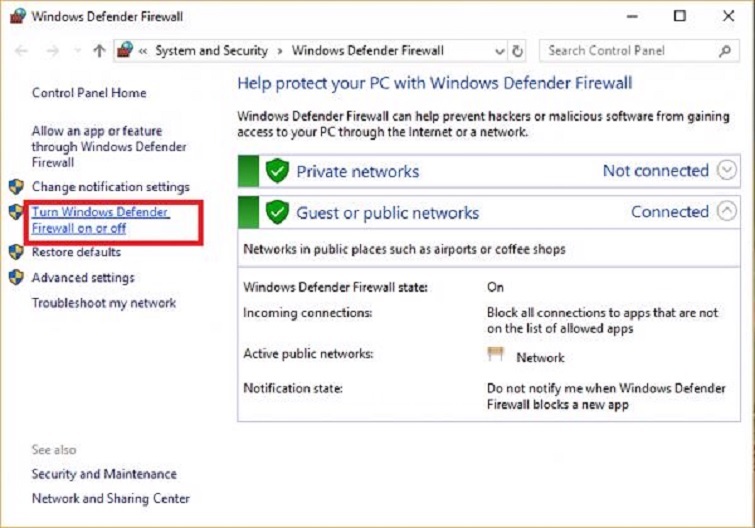Click the Up directory arrow
Viewport: 755px width, 528px height.
(99, 51)
